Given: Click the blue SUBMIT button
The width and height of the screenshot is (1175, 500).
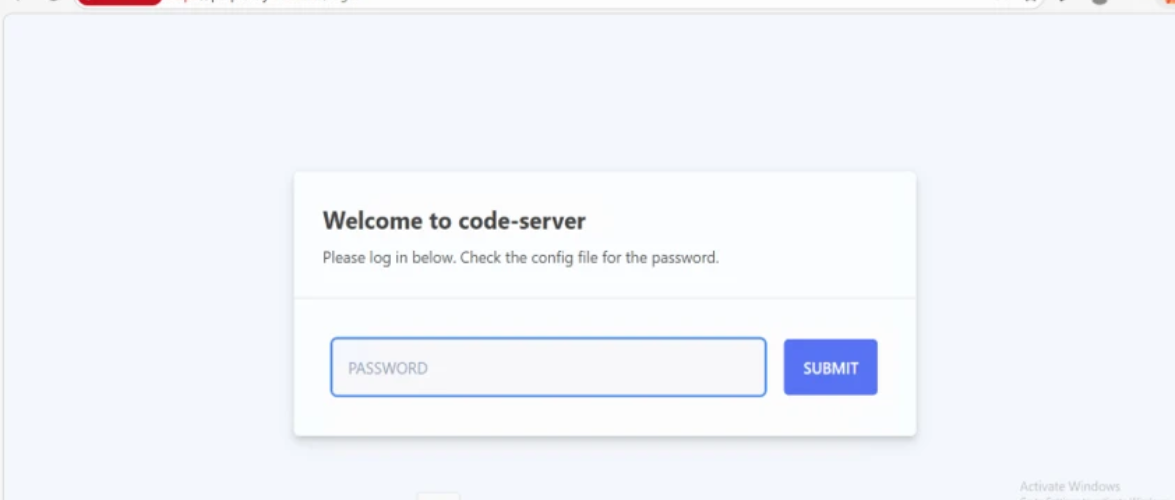Looking at the screenshot, I should 830,367.
